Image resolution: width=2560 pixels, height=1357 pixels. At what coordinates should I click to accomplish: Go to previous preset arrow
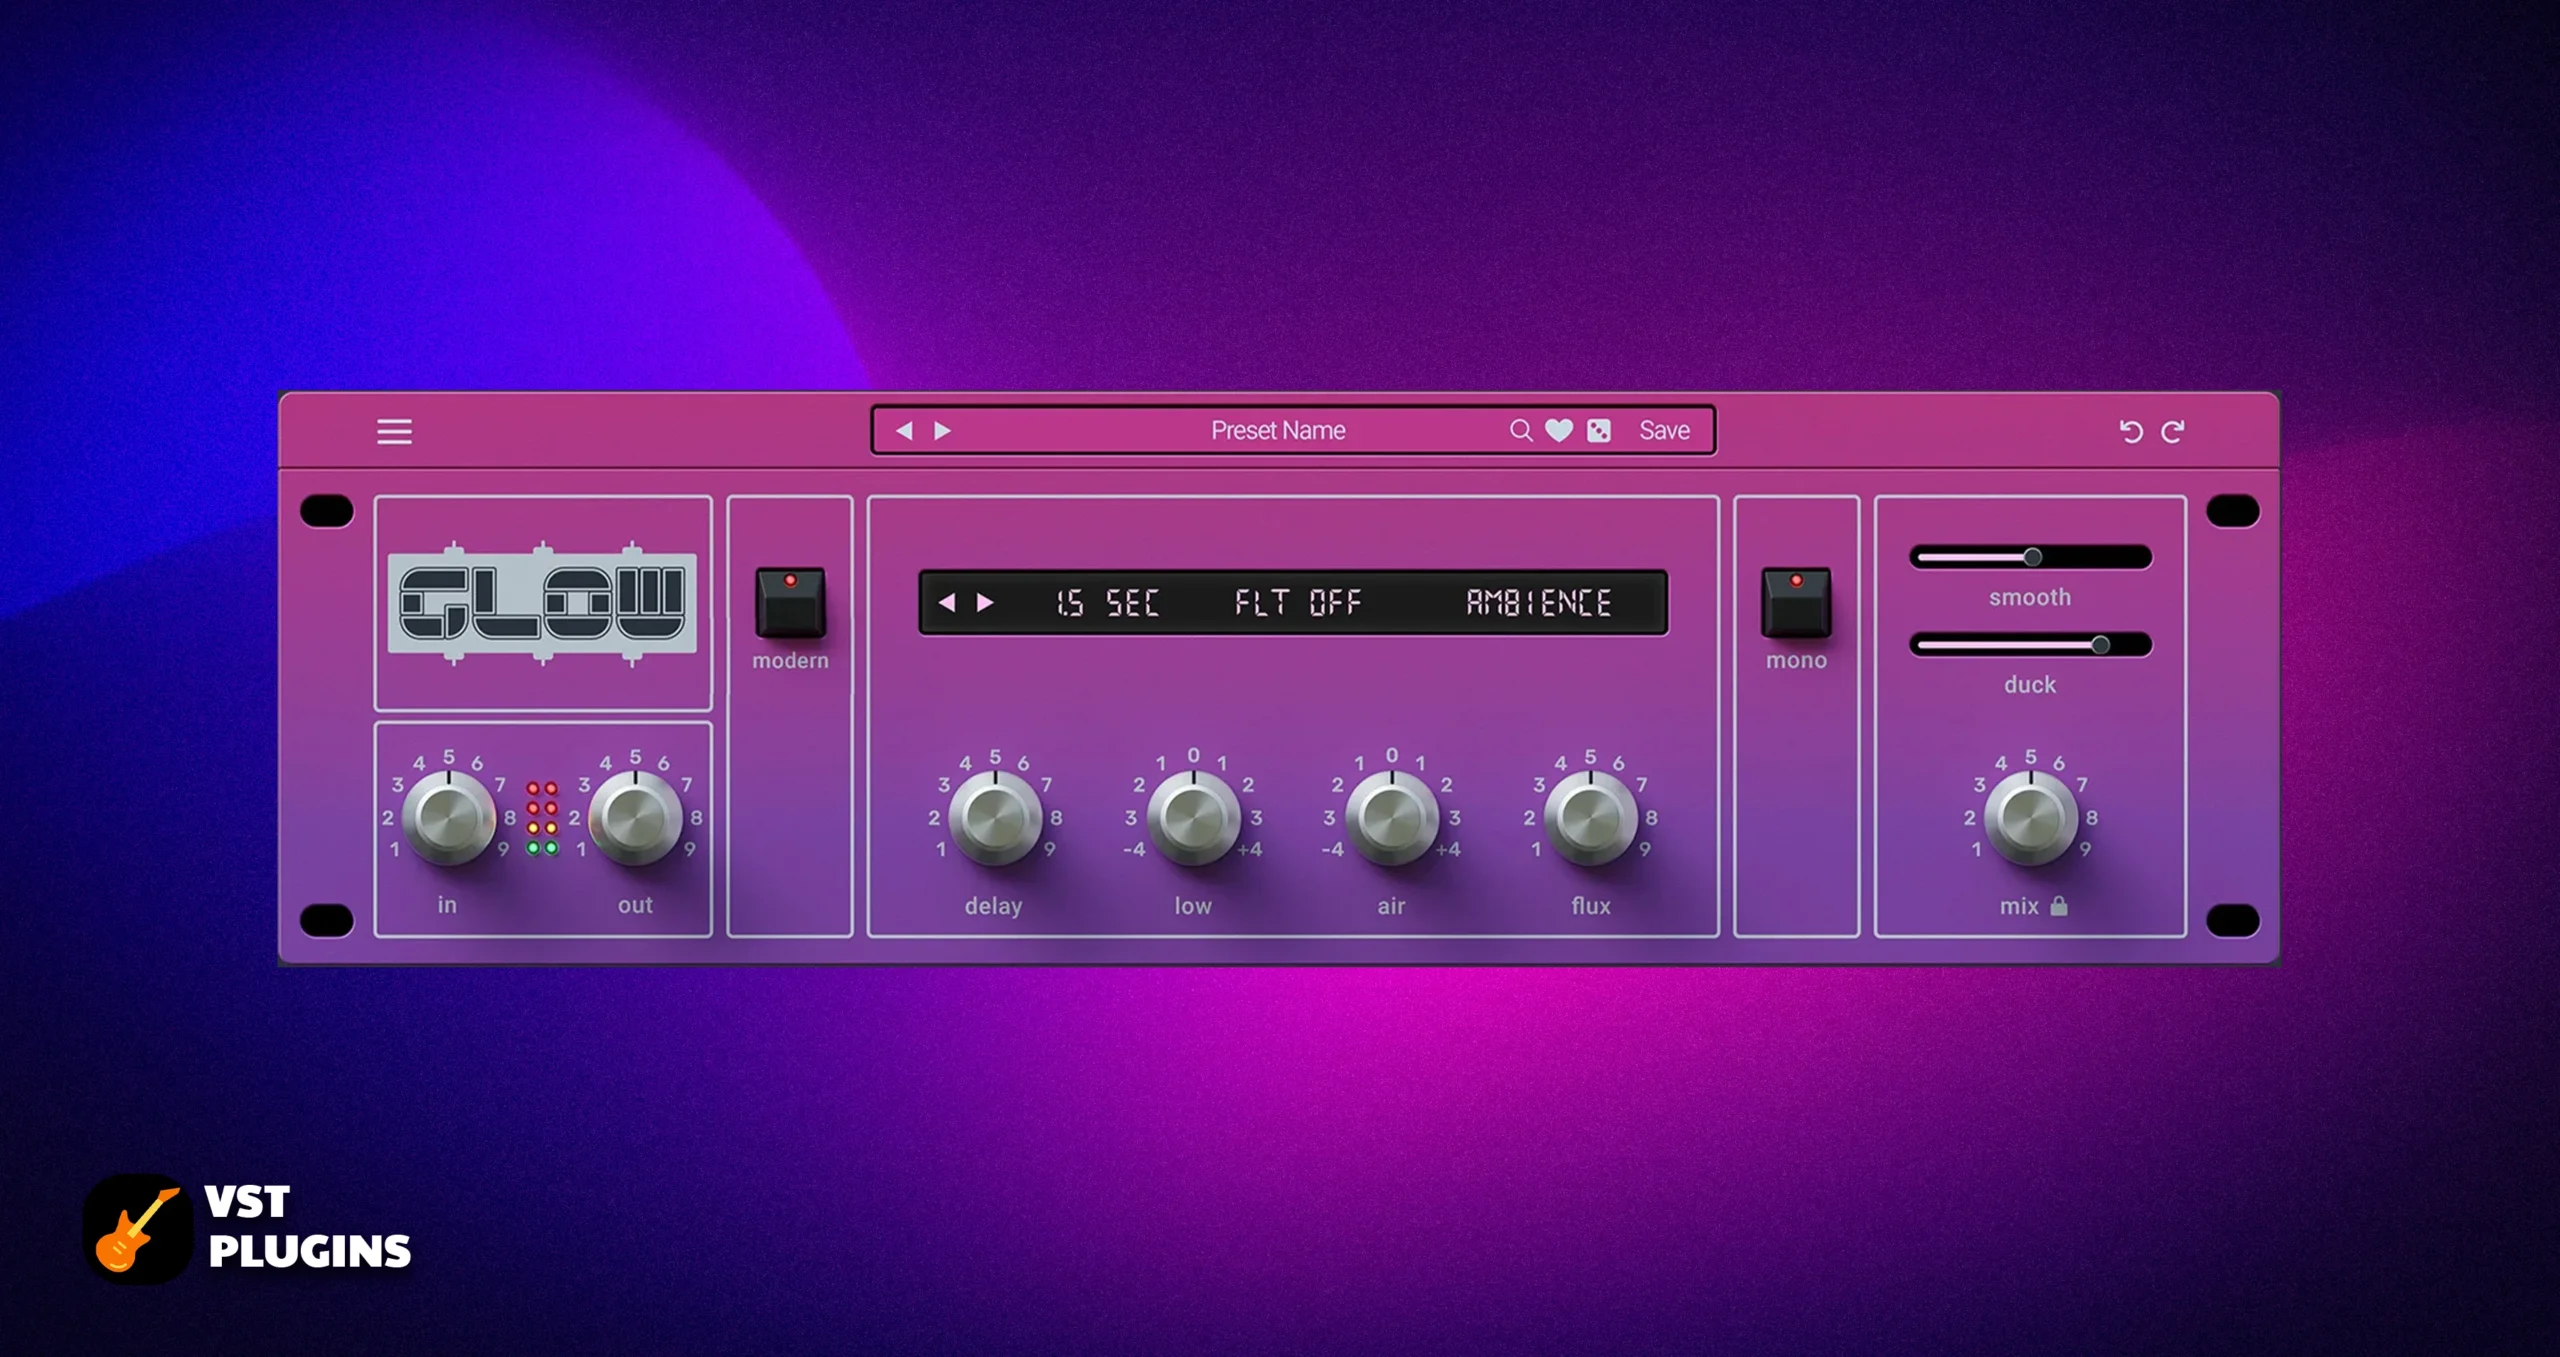pyautogui.click(x=904, y=430)
